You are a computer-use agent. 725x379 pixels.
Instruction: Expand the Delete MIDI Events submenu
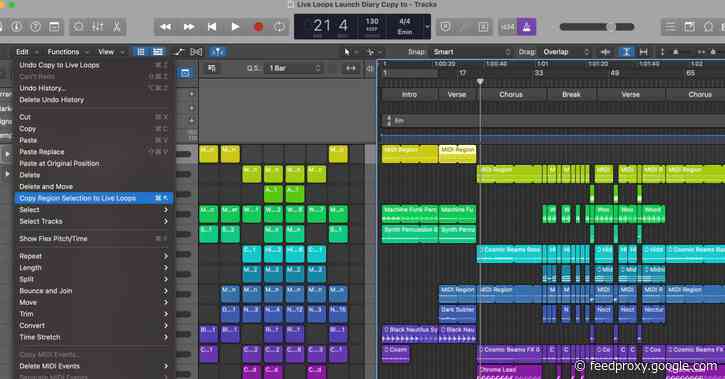[94, 366]
